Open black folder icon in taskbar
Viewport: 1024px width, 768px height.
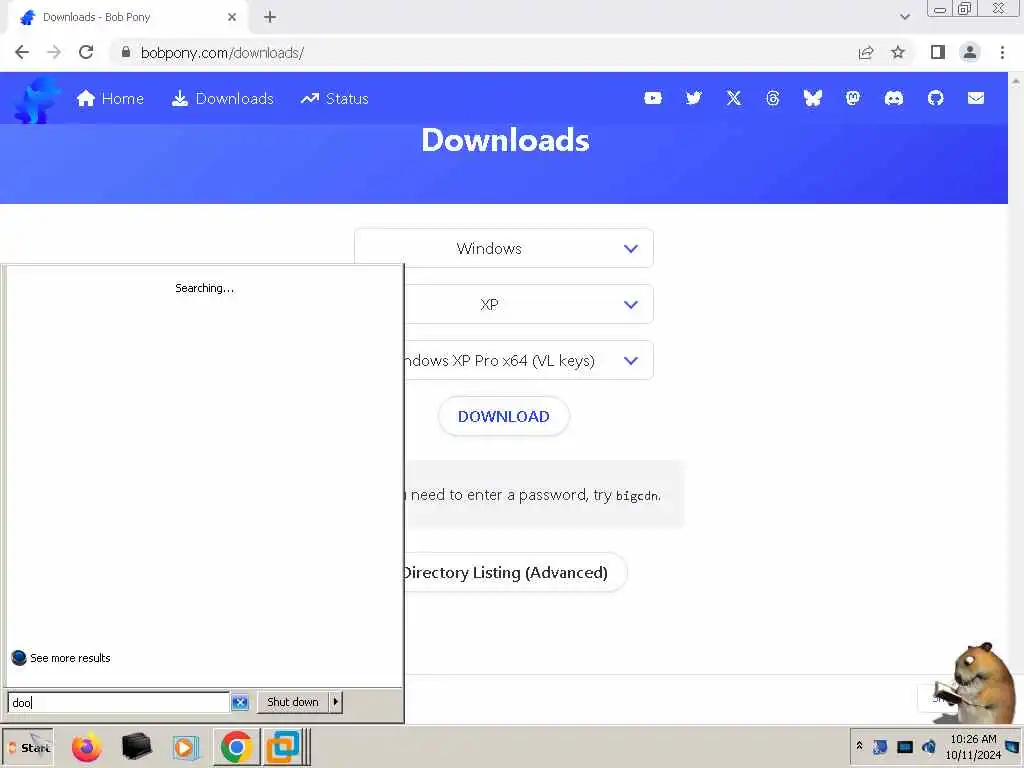136,746
